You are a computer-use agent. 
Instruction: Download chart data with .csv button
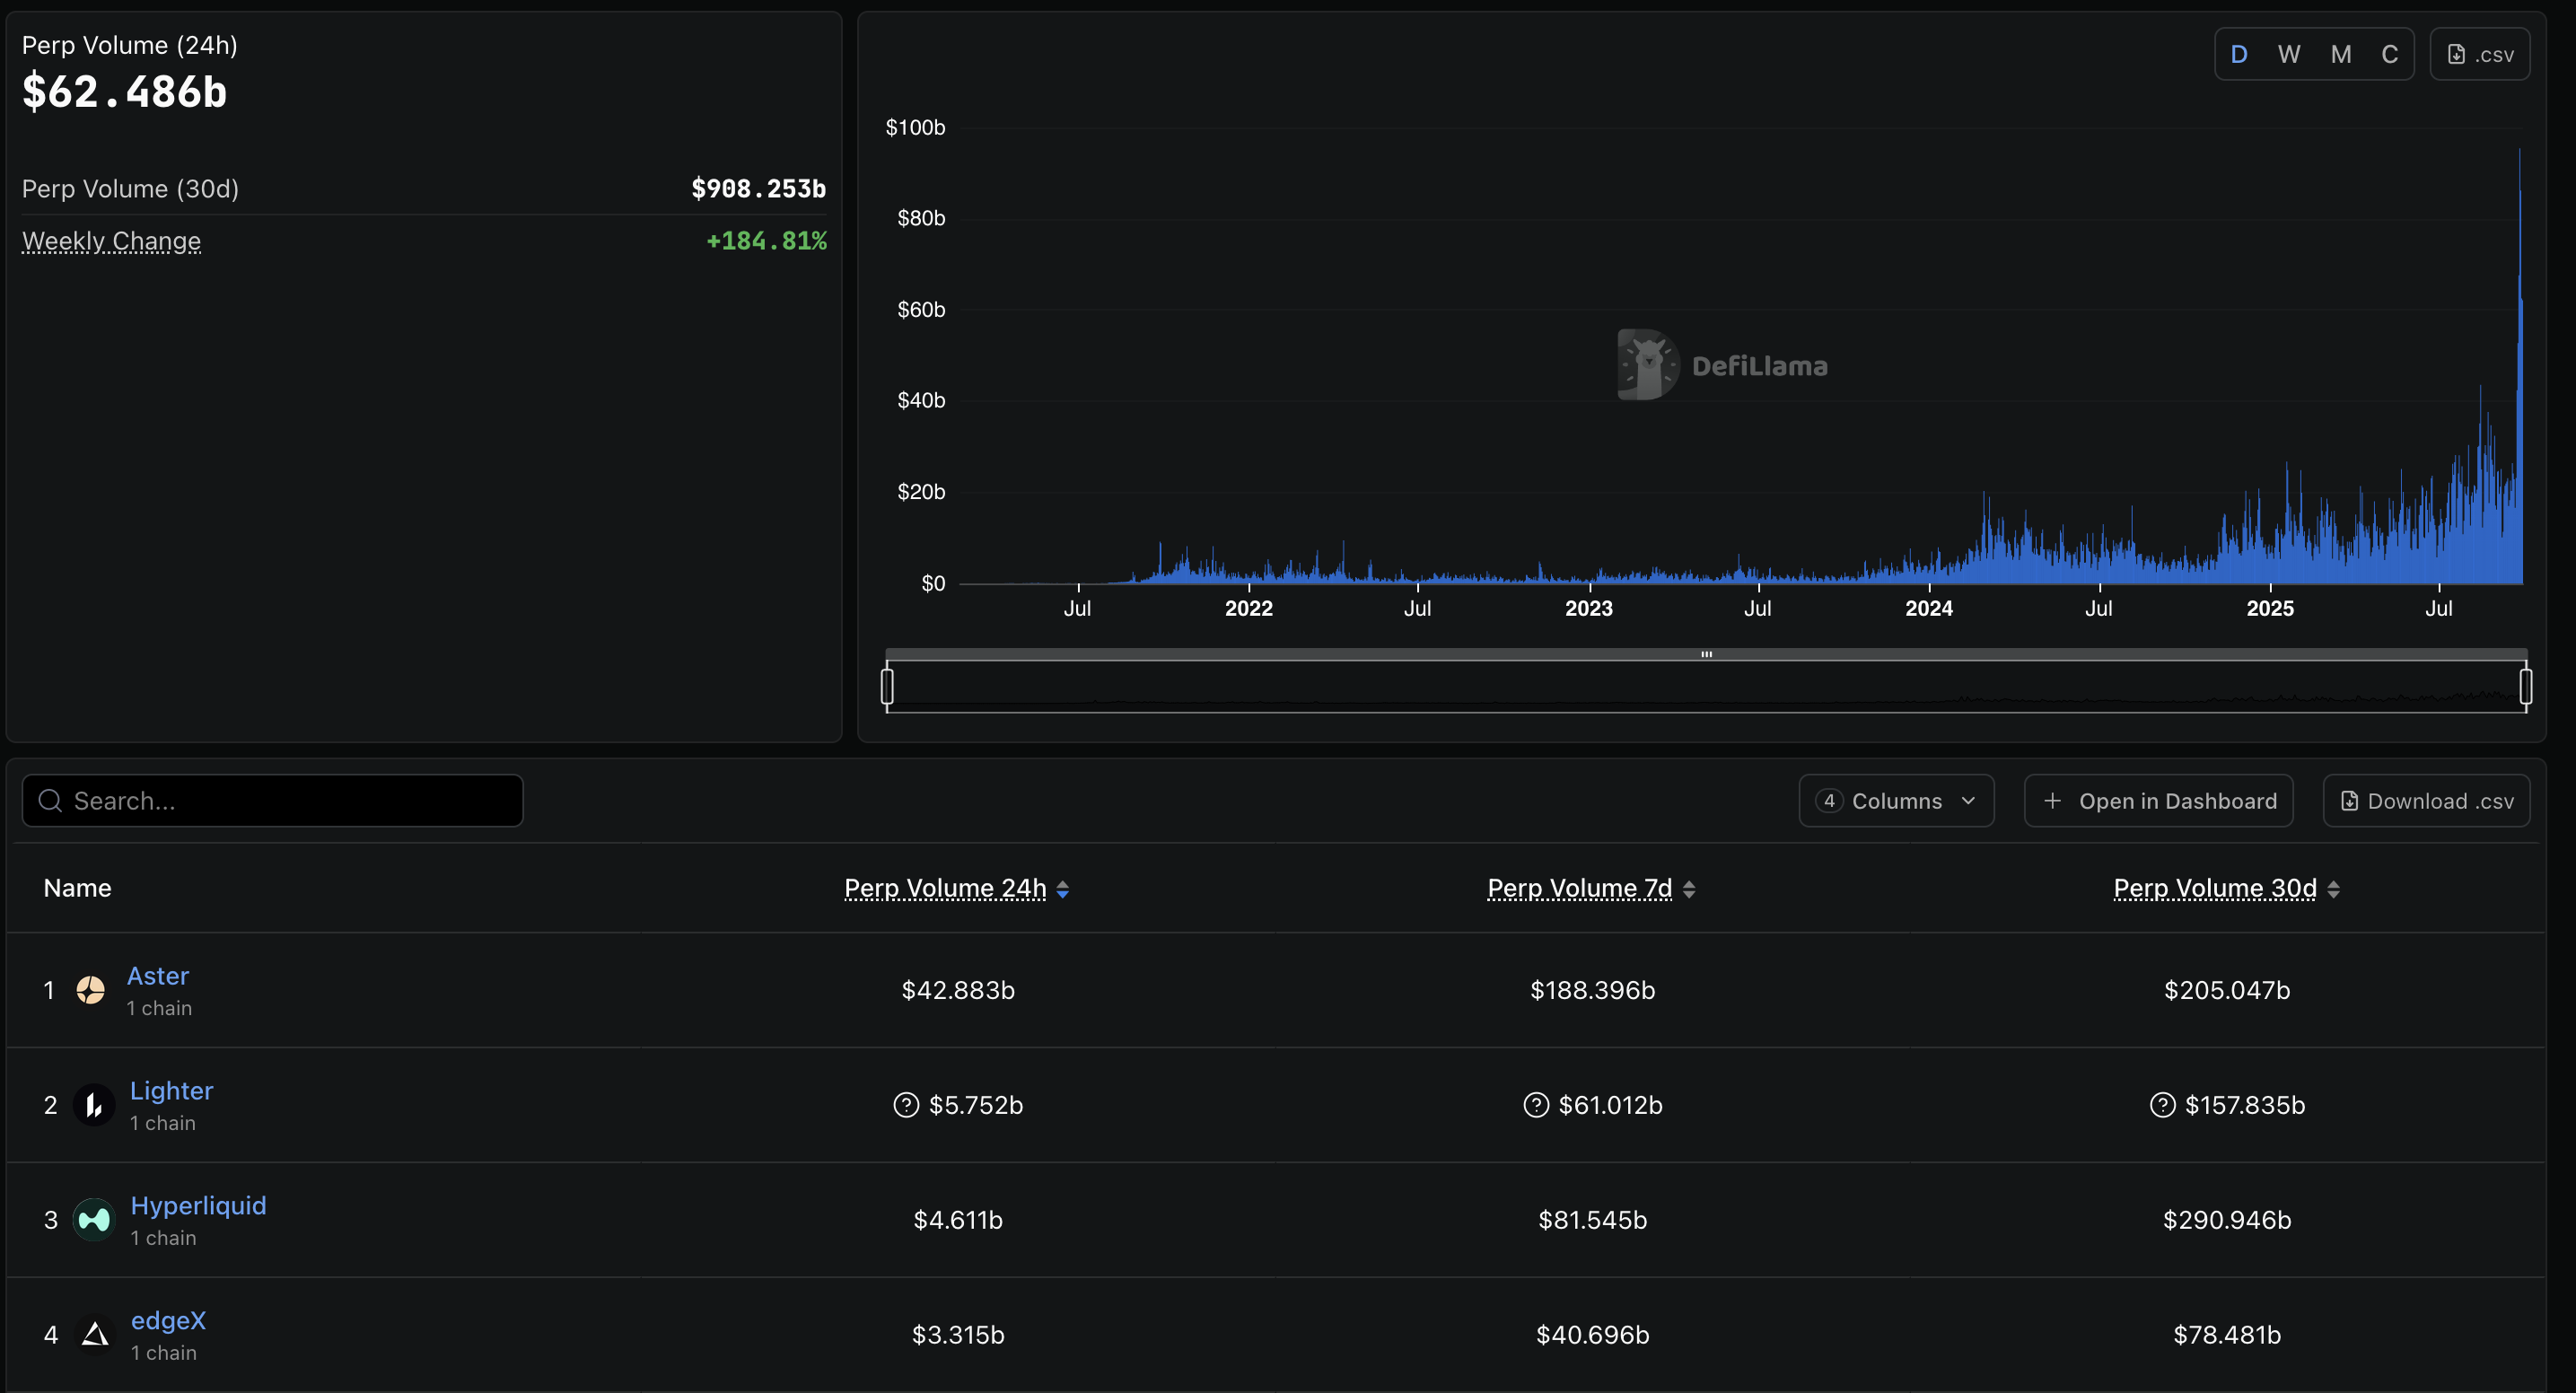pyautogui.click(x=2479, y=55)
